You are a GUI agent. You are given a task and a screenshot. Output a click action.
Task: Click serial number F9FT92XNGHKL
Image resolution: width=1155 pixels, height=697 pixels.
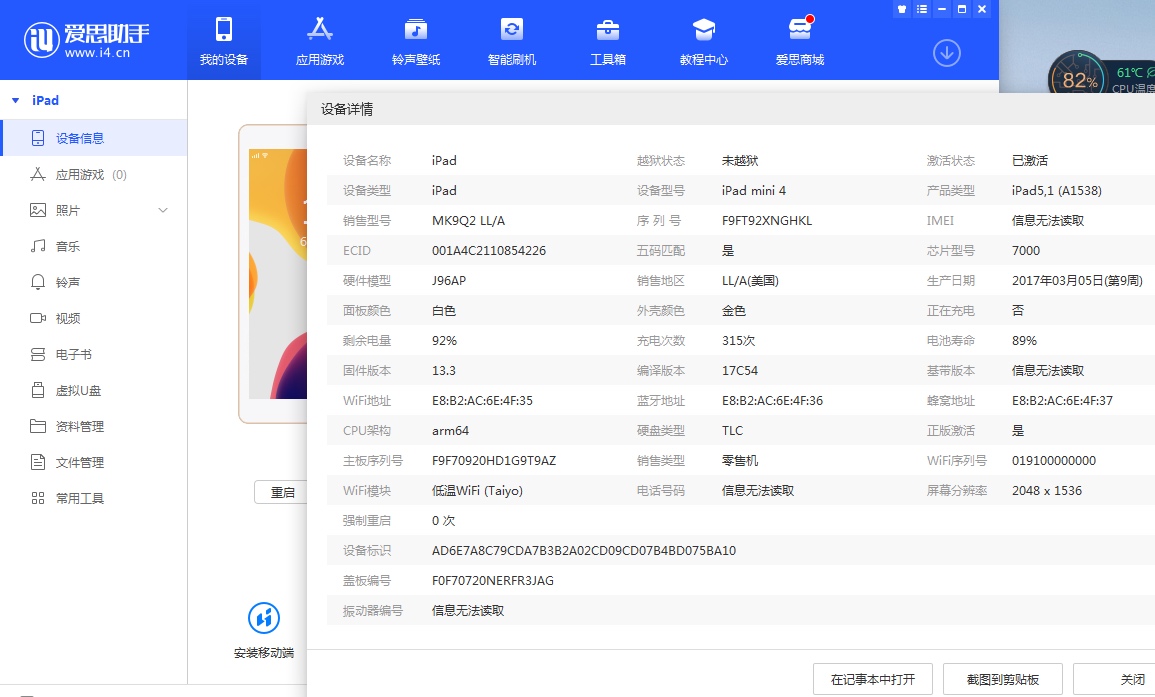(767, 220)
